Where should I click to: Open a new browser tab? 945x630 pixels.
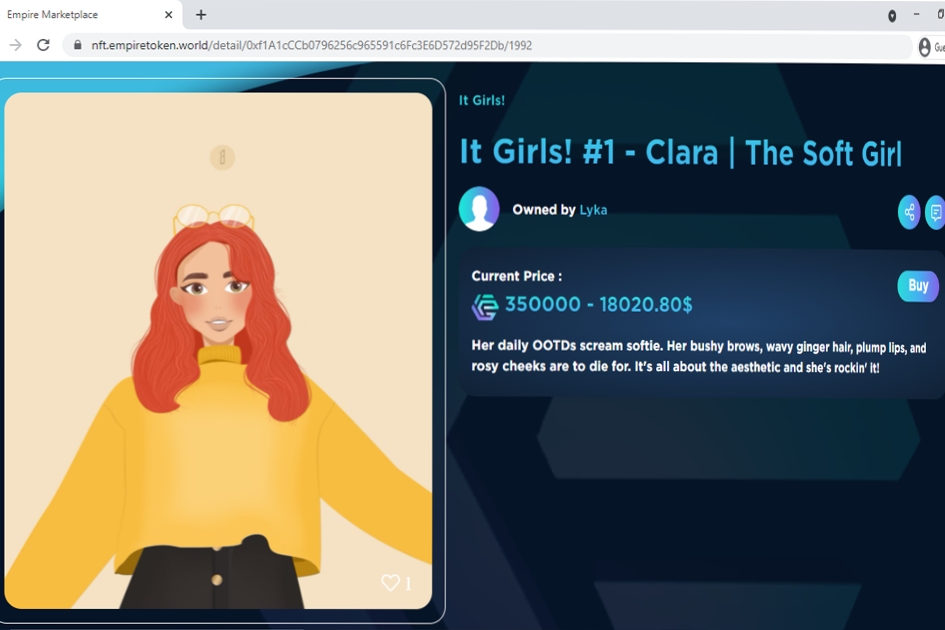201,15
